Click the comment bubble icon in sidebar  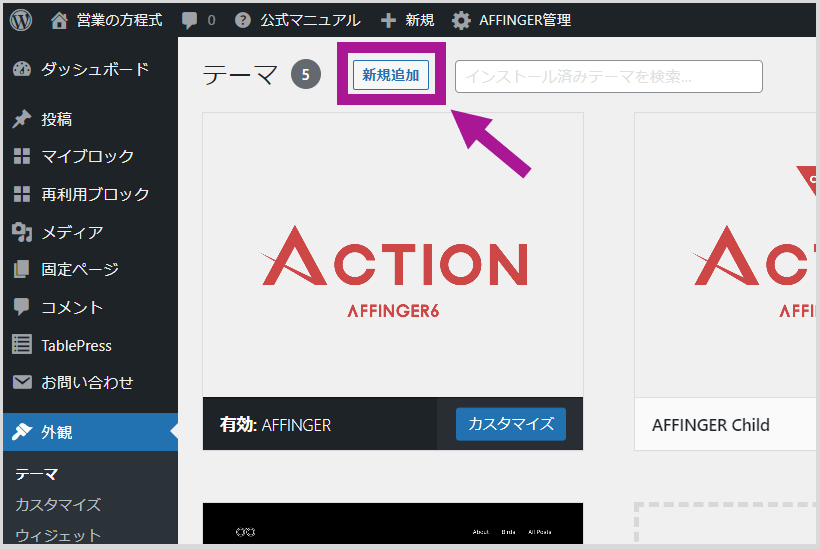click(x=22, y=307)
